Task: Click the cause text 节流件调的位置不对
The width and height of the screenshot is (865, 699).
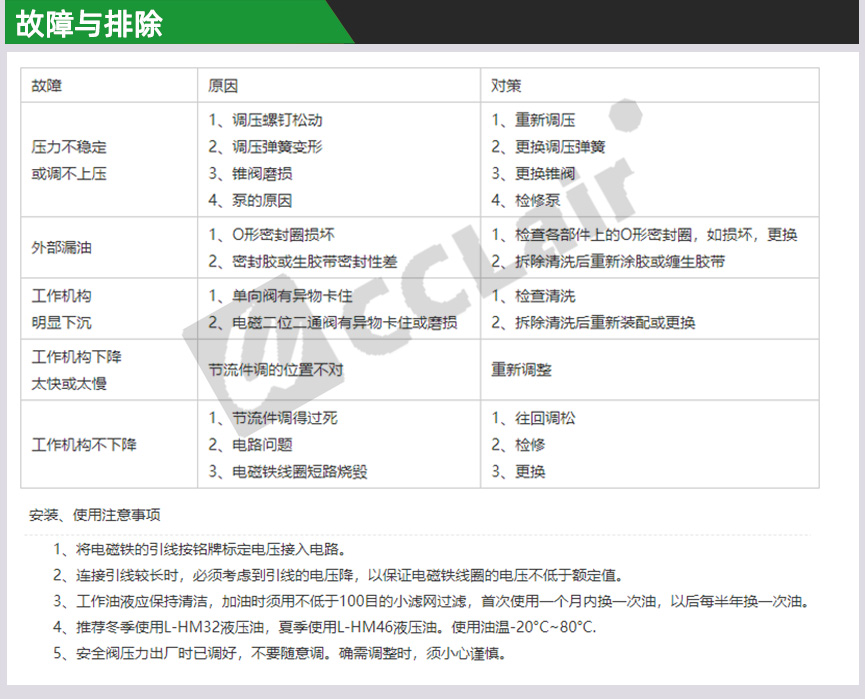Action: coord(276,370)
